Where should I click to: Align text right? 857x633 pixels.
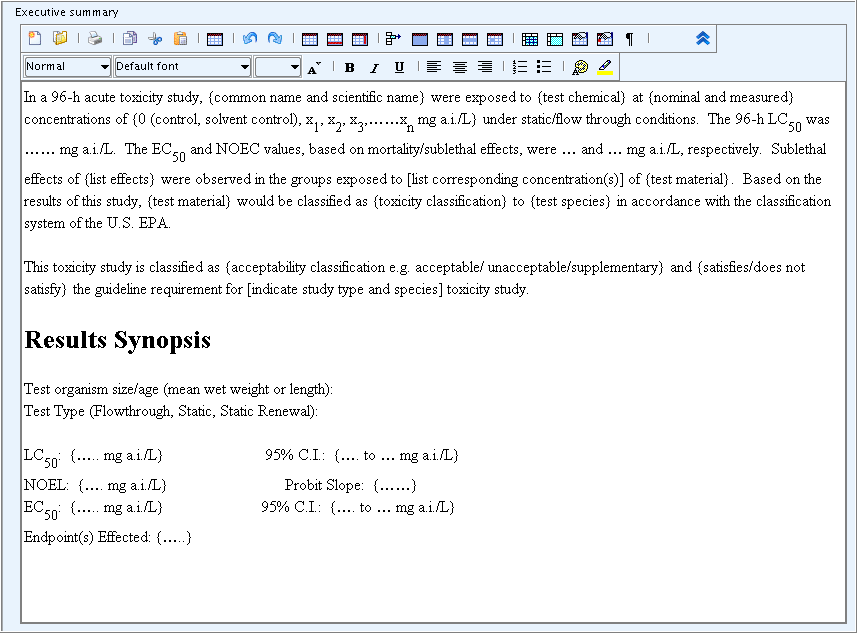pos(485,67)
